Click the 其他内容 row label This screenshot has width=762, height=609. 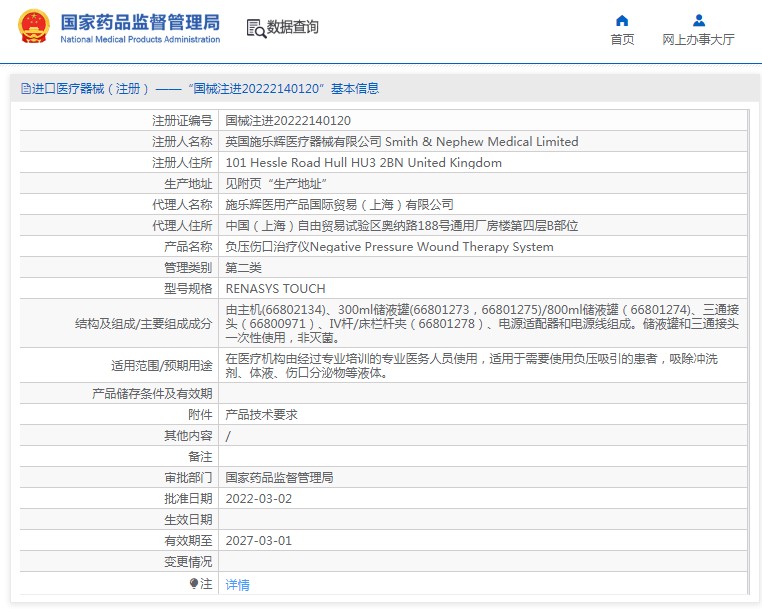click(188, 436)
